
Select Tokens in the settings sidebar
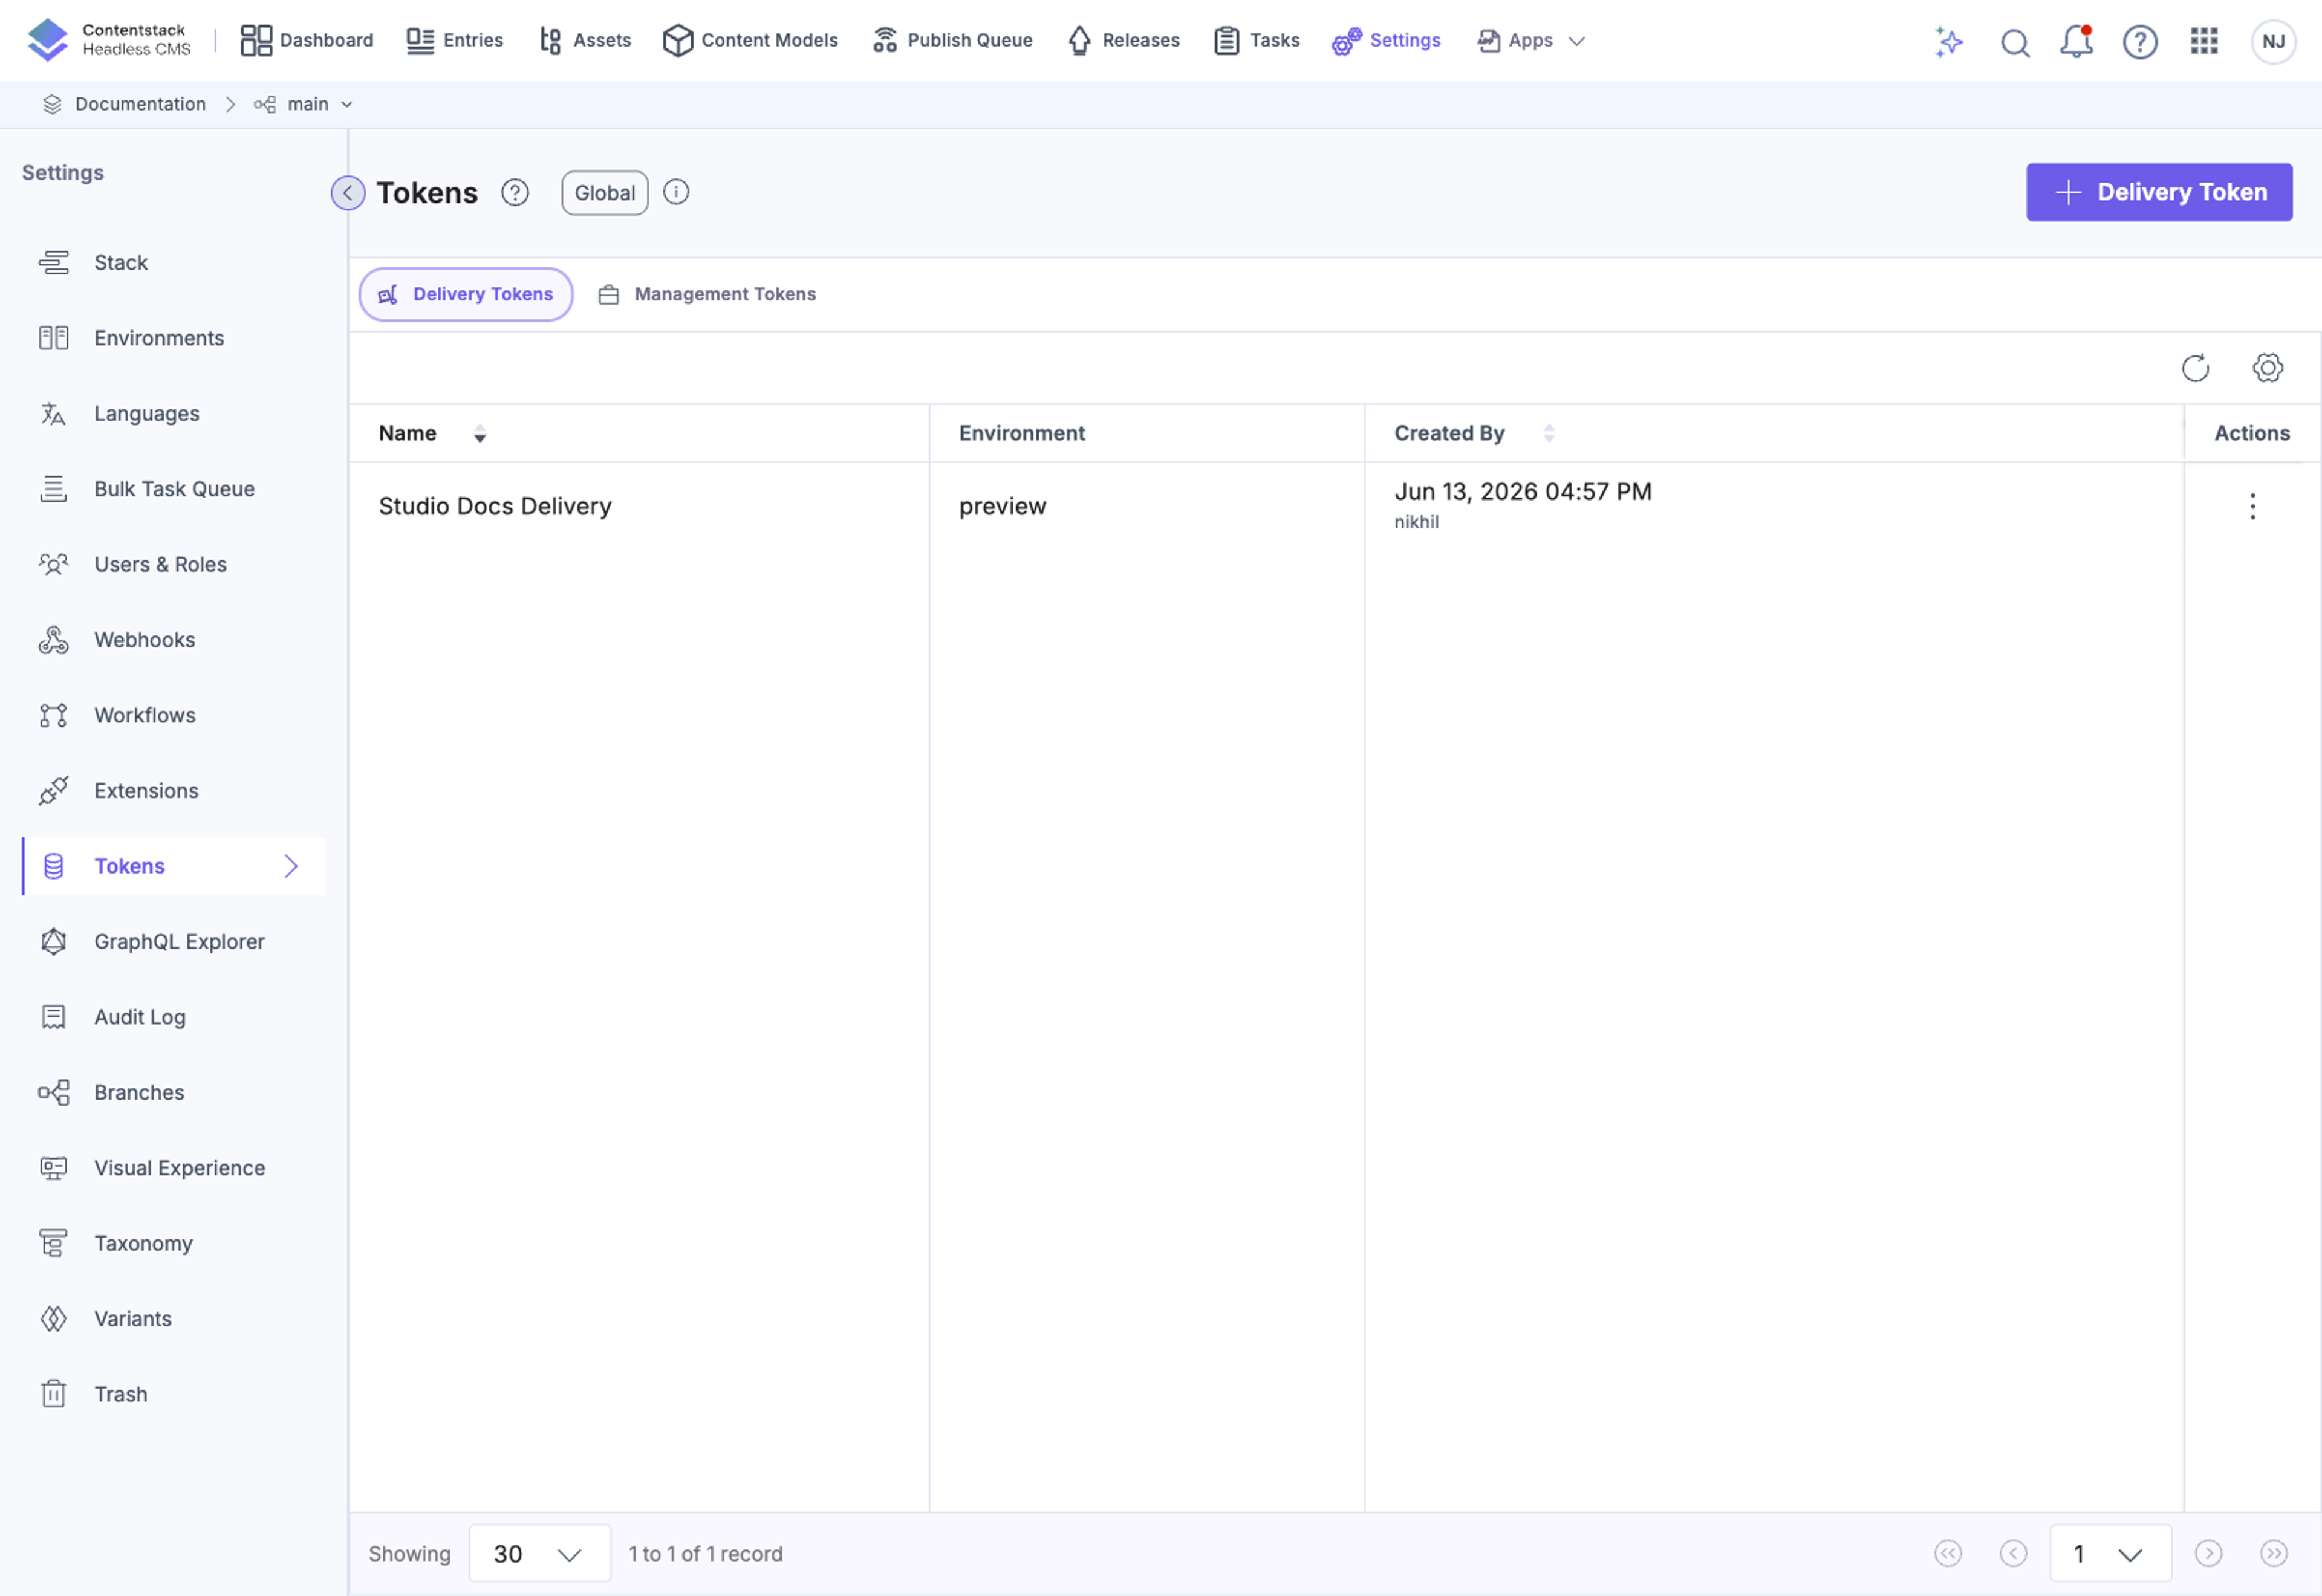click(173, 866)
